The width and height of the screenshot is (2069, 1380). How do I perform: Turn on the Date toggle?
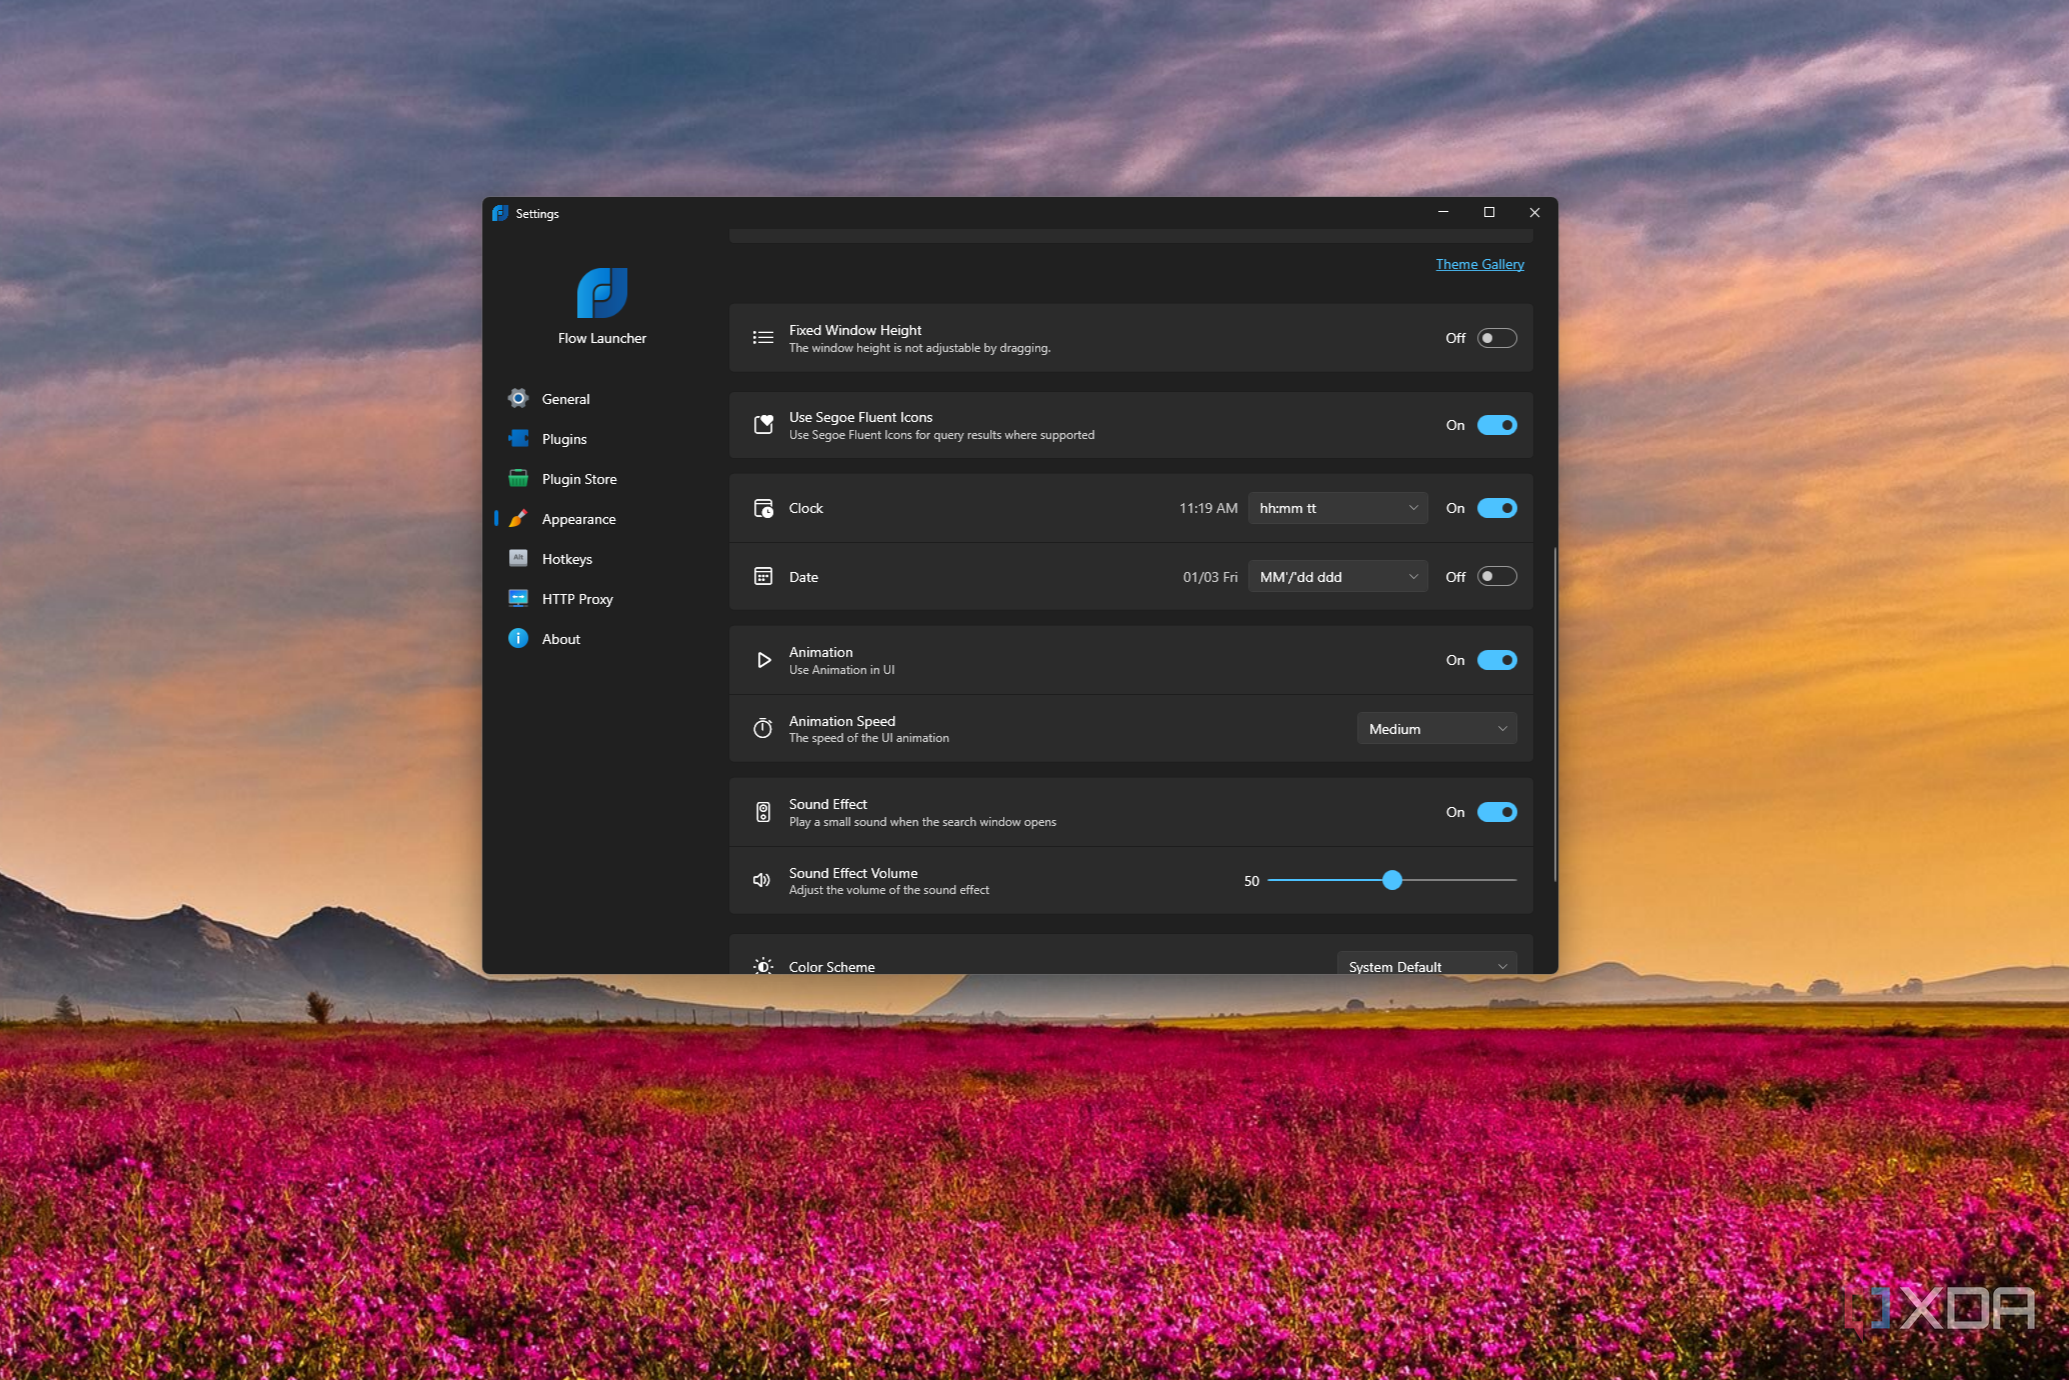(1497, 576)
